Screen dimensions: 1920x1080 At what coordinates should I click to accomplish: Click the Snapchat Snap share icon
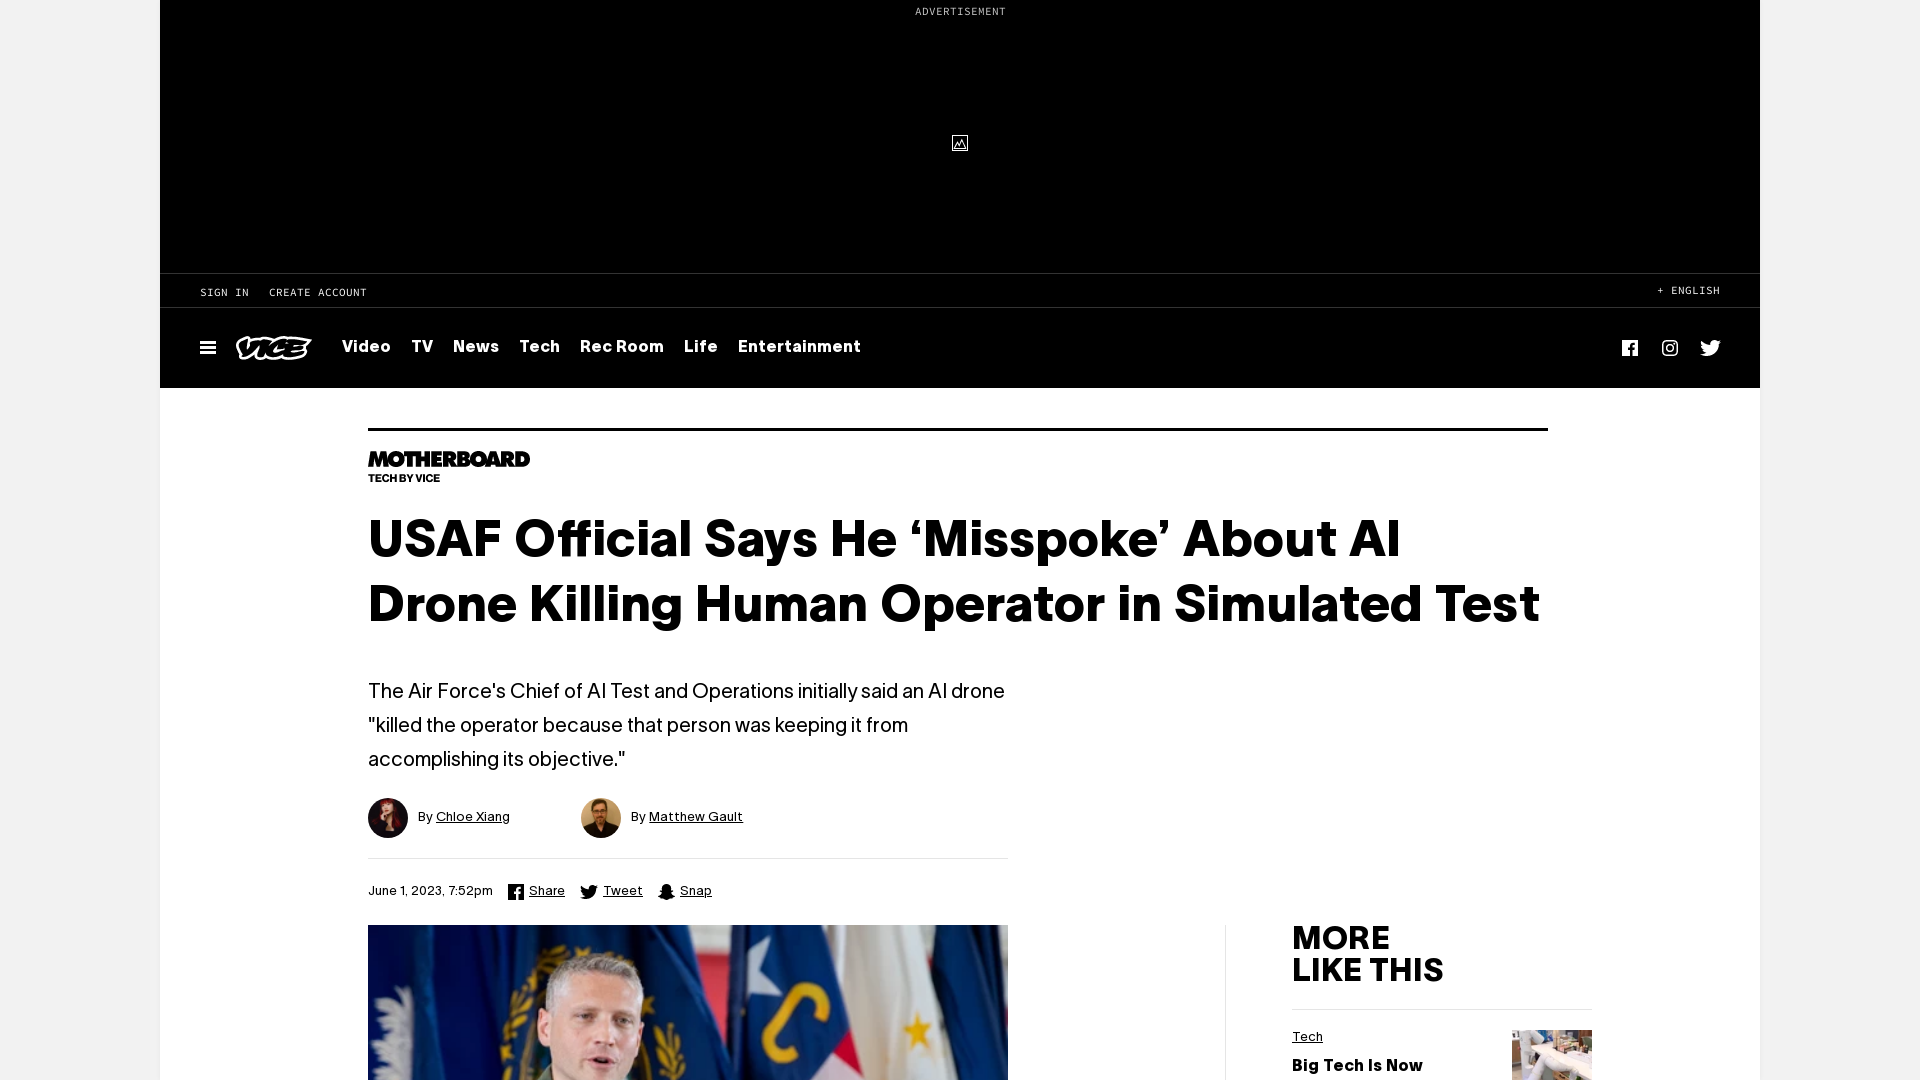[x=667, y=890]
